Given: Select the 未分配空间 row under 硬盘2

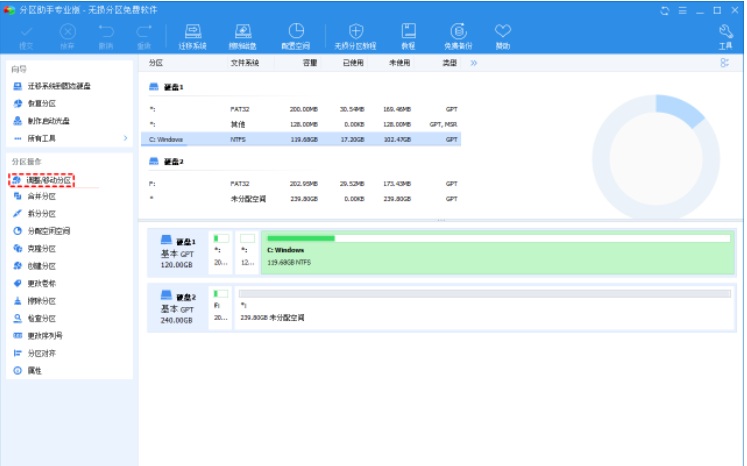Looking at the screenshot, I should tap(300, 198).
